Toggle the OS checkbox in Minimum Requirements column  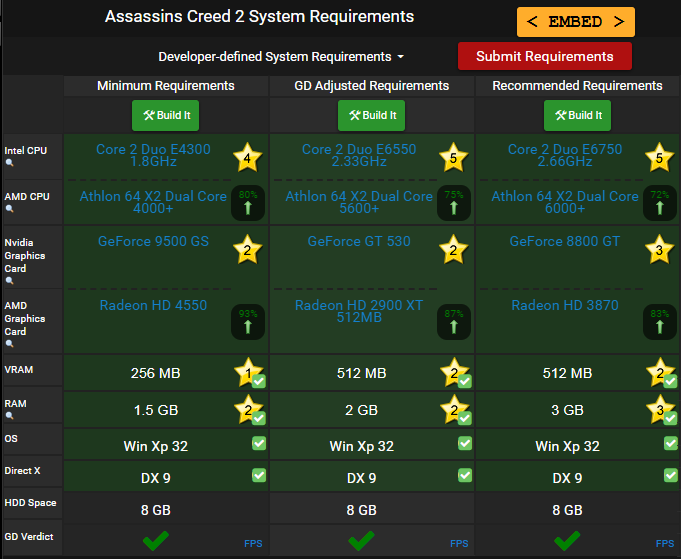coord(259,443)
